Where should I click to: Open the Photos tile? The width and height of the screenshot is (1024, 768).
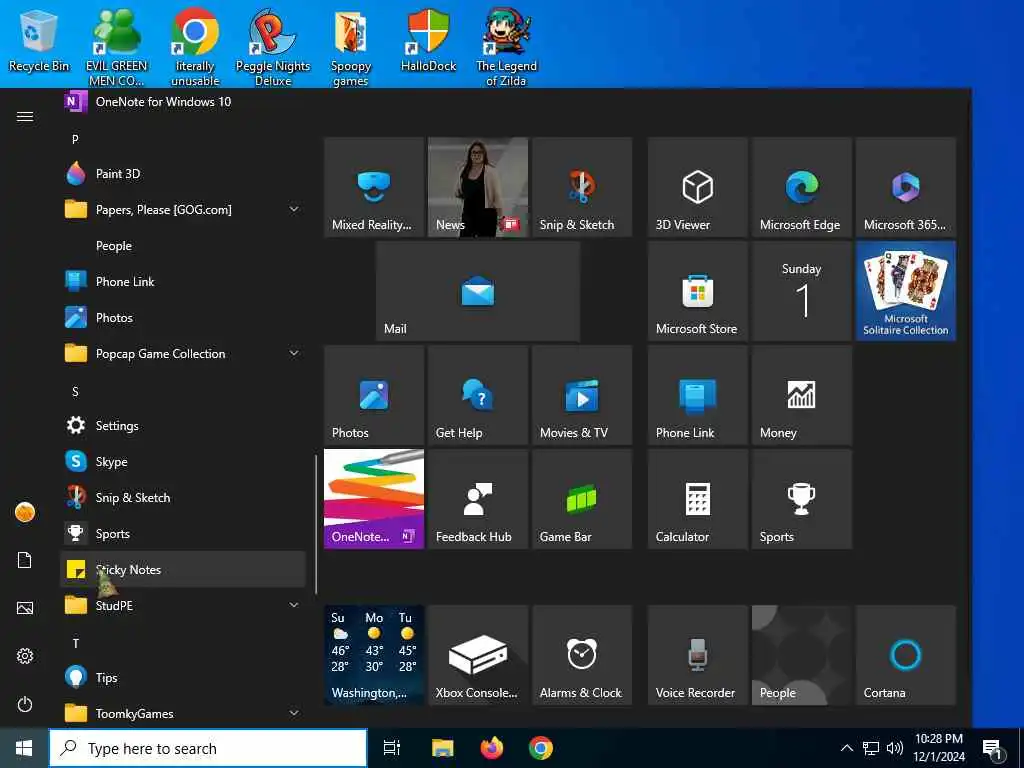374,395
